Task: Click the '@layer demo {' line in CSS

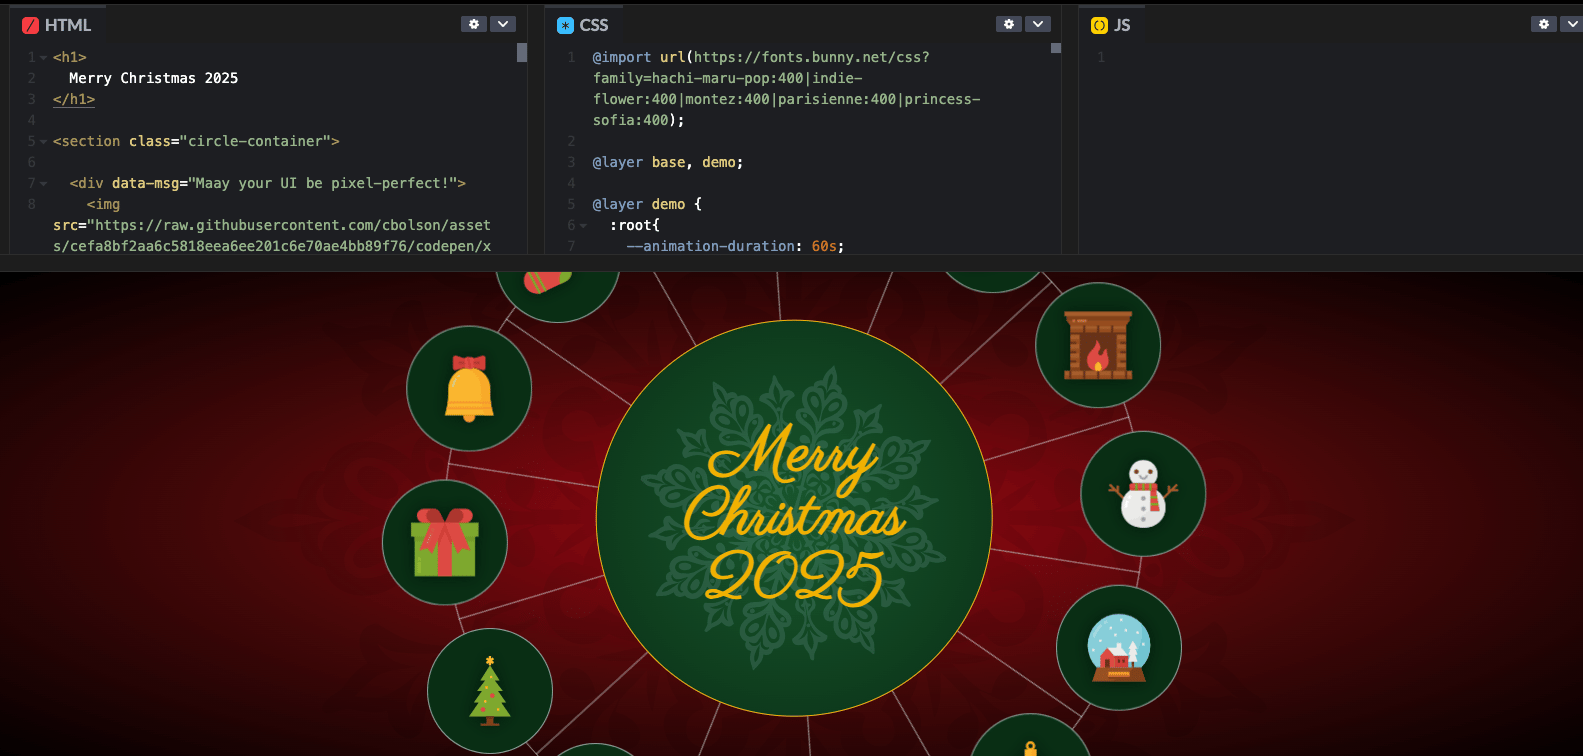Action: coord(647,204)
